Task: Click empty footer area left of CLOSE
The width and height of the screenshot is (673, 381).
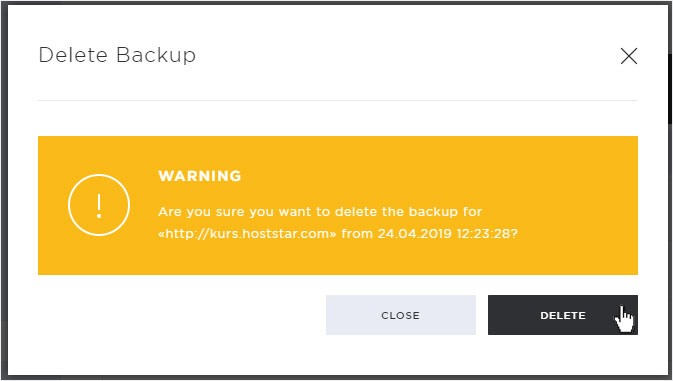Action: coord(180,315)
